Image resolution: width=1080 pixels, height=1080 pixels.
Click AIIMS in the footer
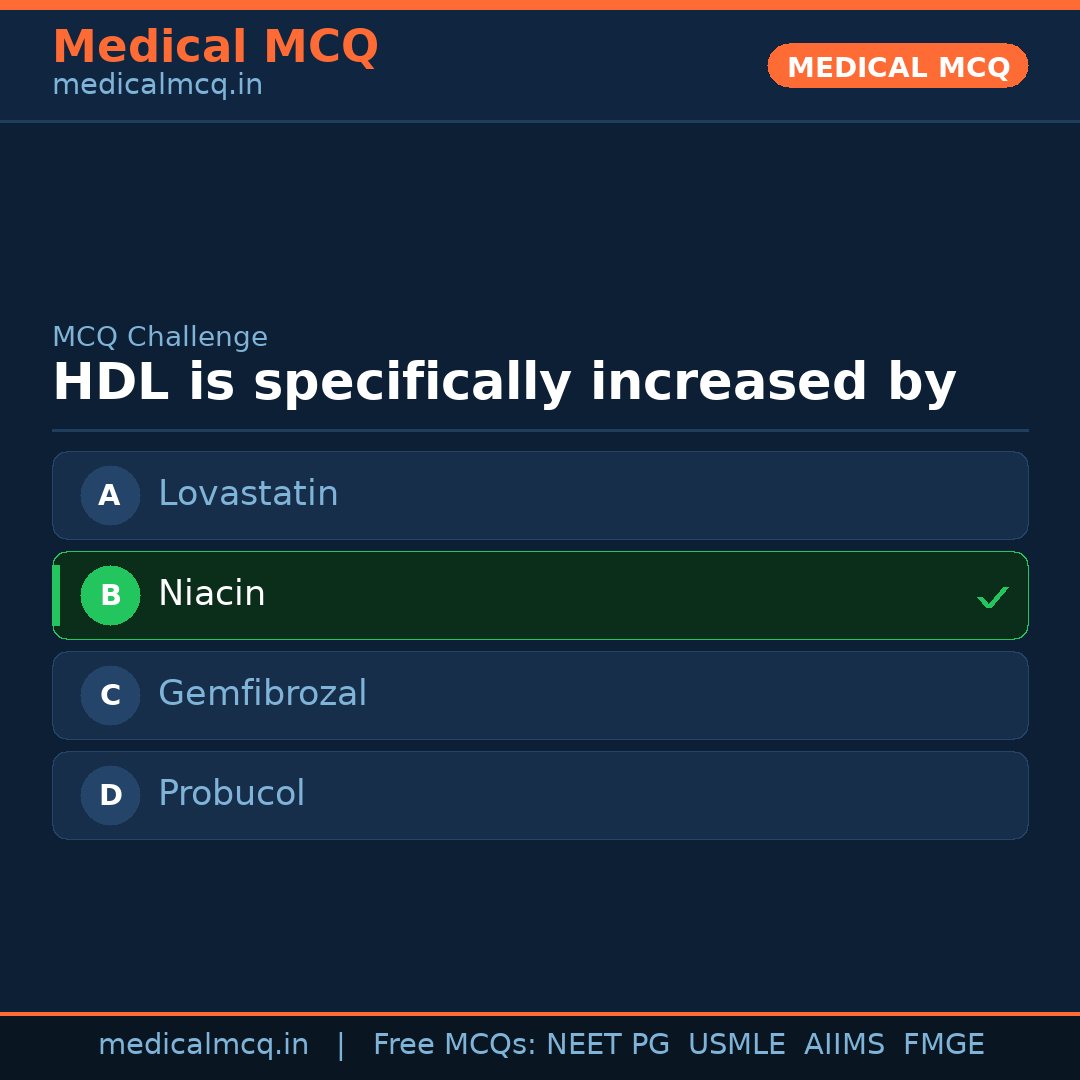[844, 1045]
